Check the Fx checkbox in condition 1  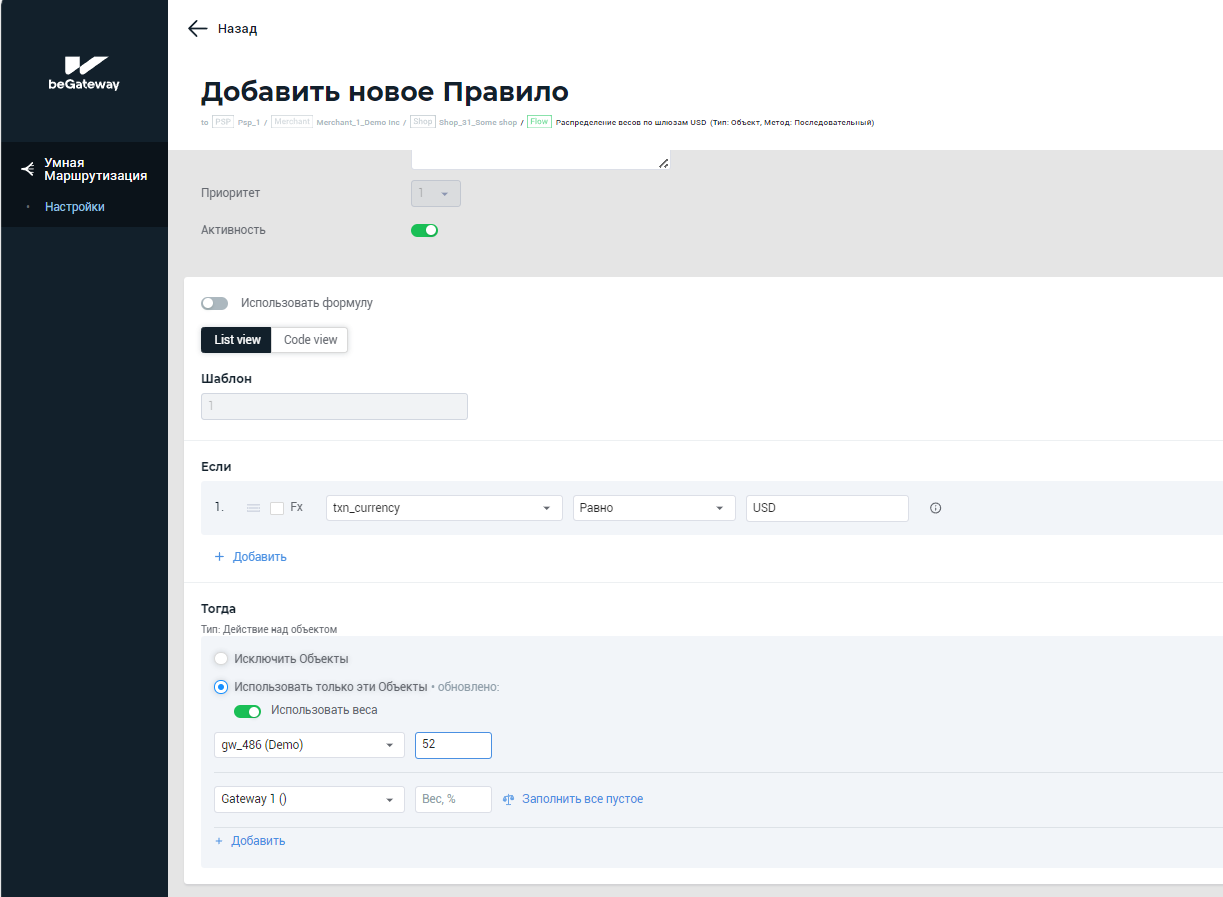277,508
